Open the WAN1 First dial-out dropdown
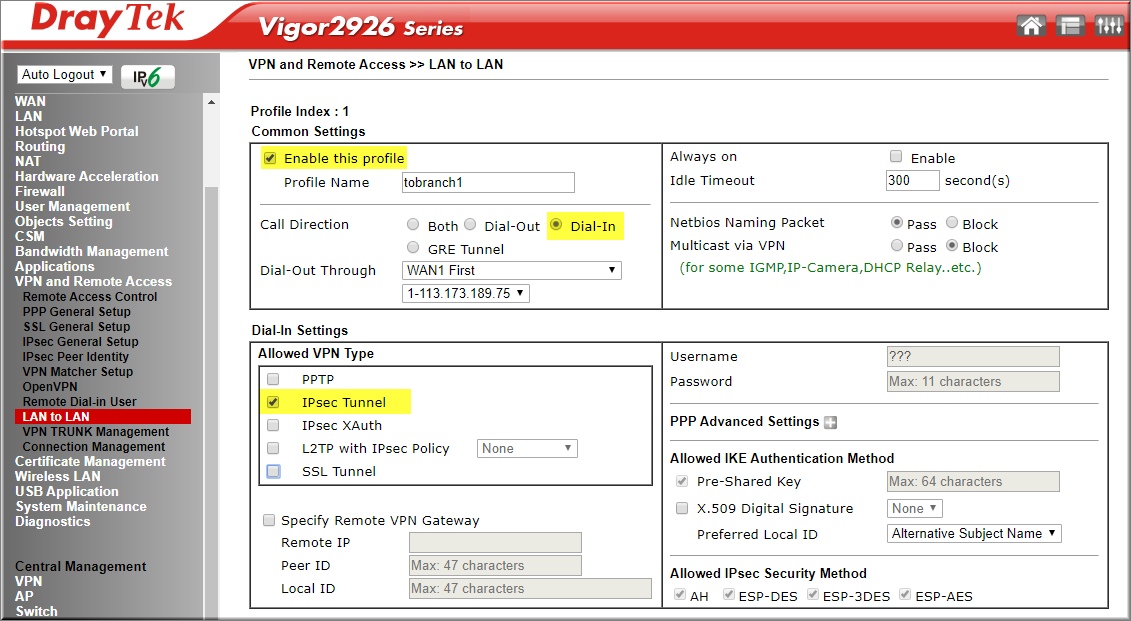1131x621 pixels. tap(511, 270)
